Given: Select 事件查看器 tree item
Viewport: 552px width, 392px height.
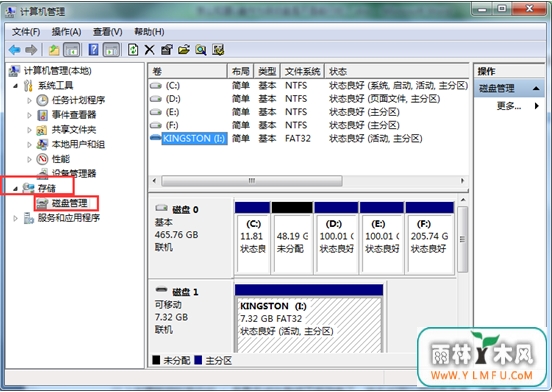Looking at the screenshot, I should [74, 115].
